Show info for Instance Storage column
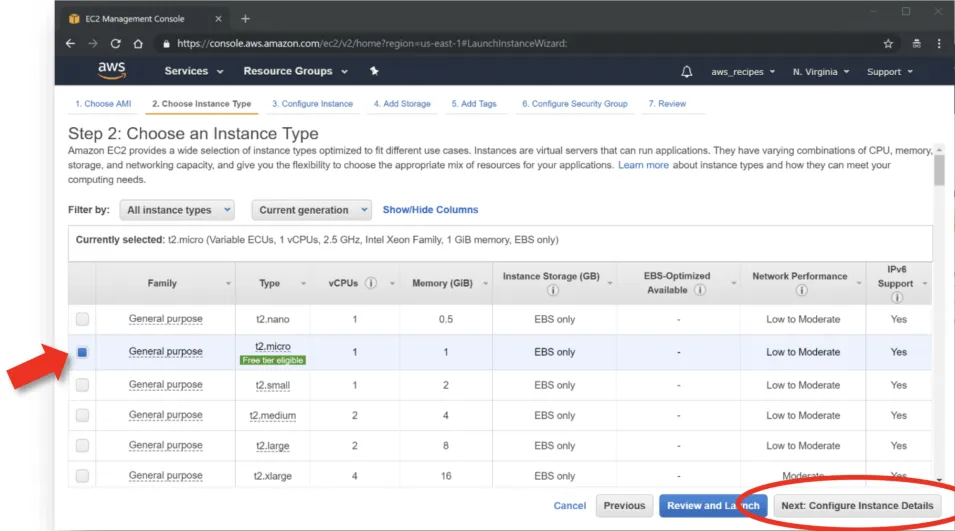Image resolution: width=955 pixels, height=531 pixels. 552,290
